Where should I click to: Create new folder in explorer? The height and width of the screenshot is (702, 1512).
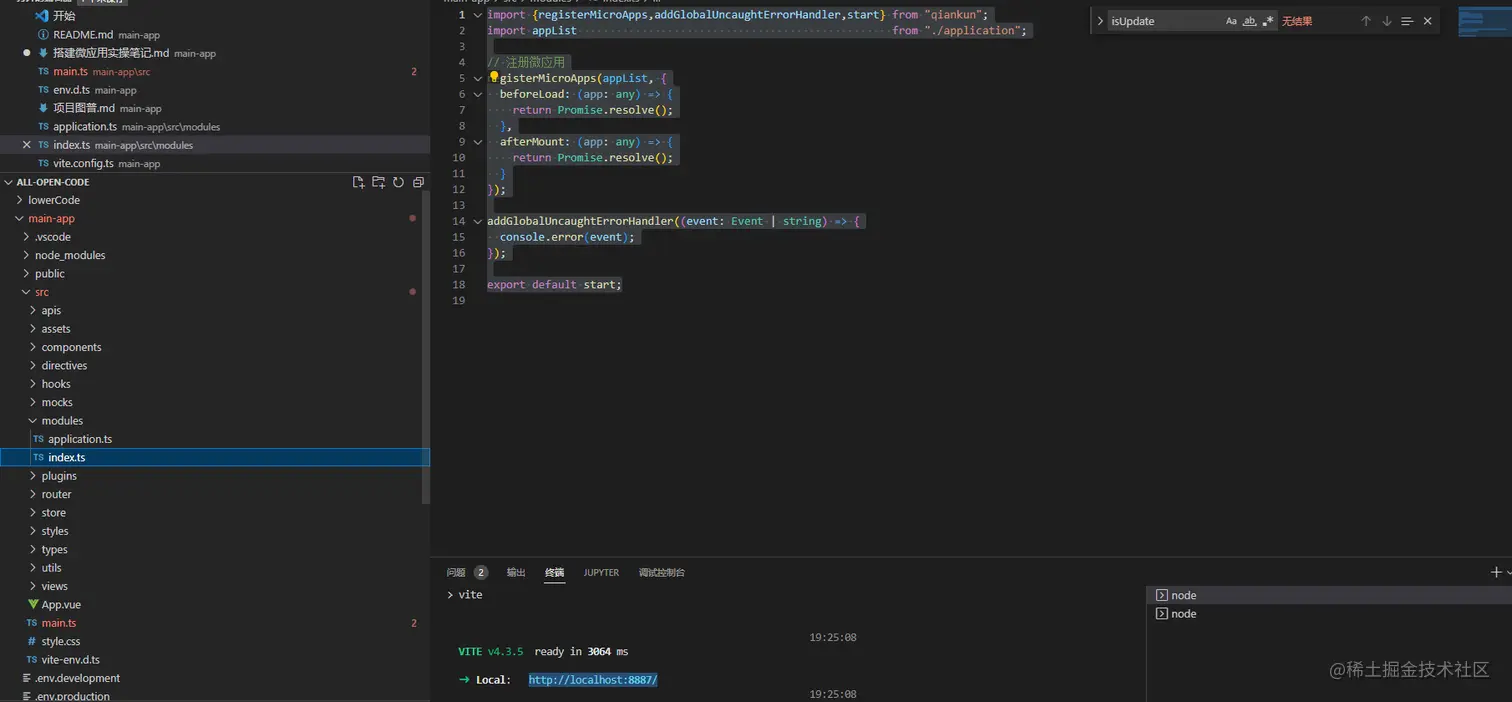pyautogui.click(x=378, y=182)
